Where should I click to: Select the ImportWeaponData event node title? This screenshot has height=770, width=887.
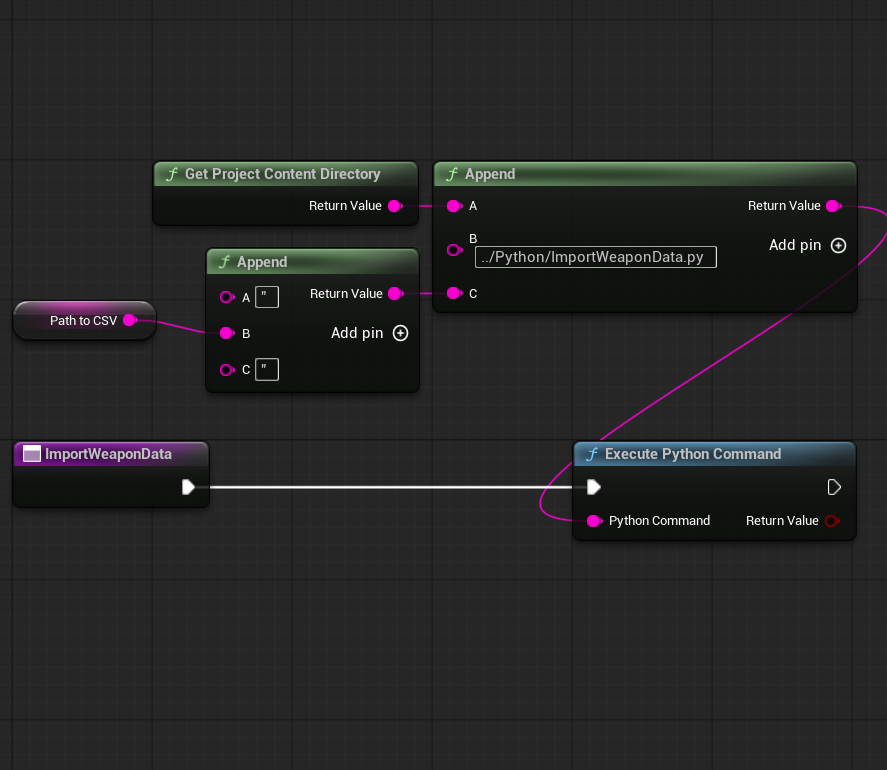click(x=108, y=454)
